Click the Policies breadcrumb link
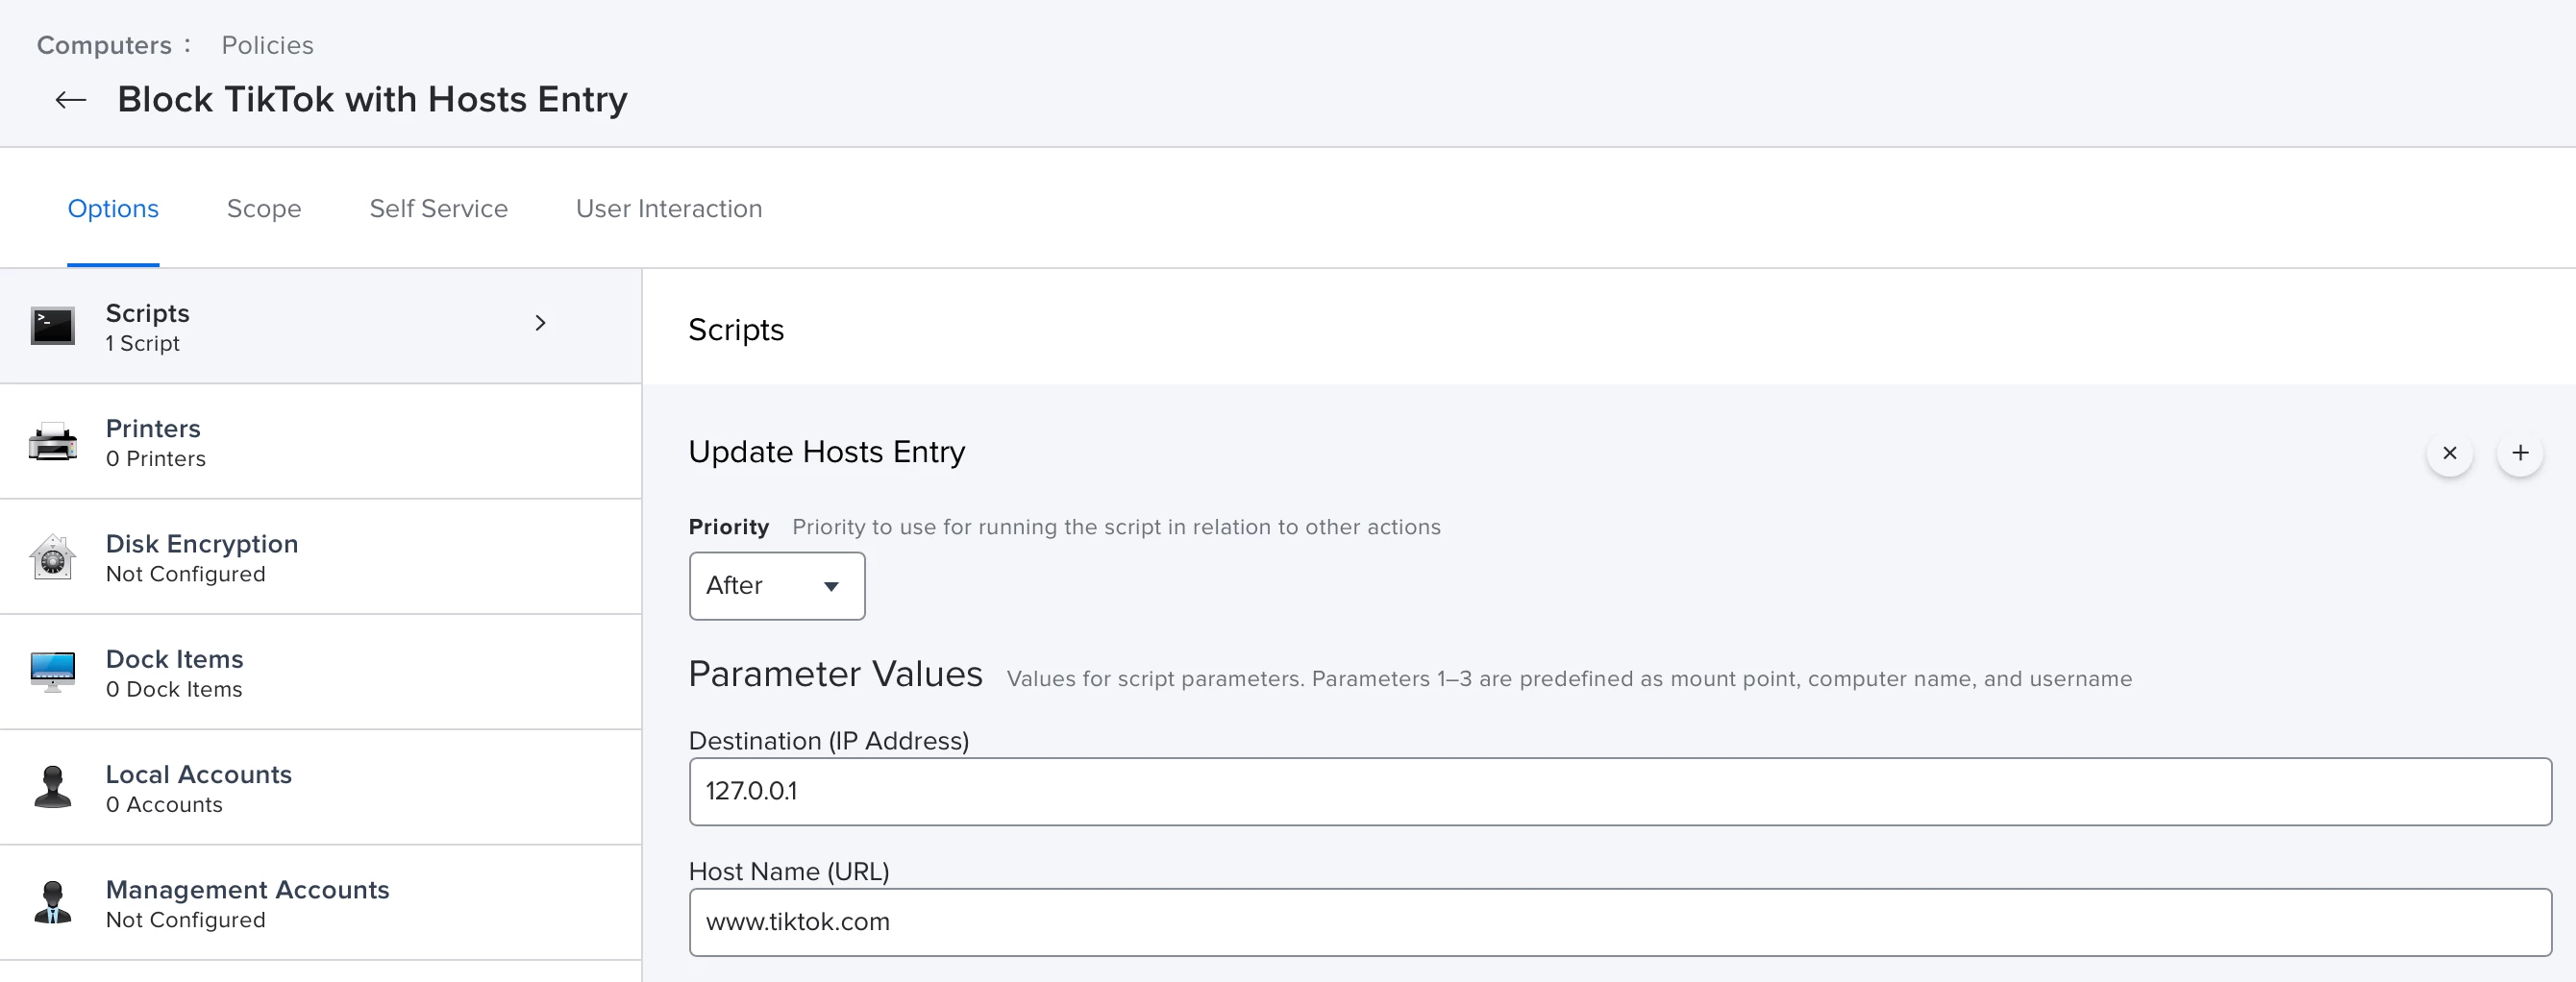Viewport: 2576px width, 982px height. pos(267,46)
